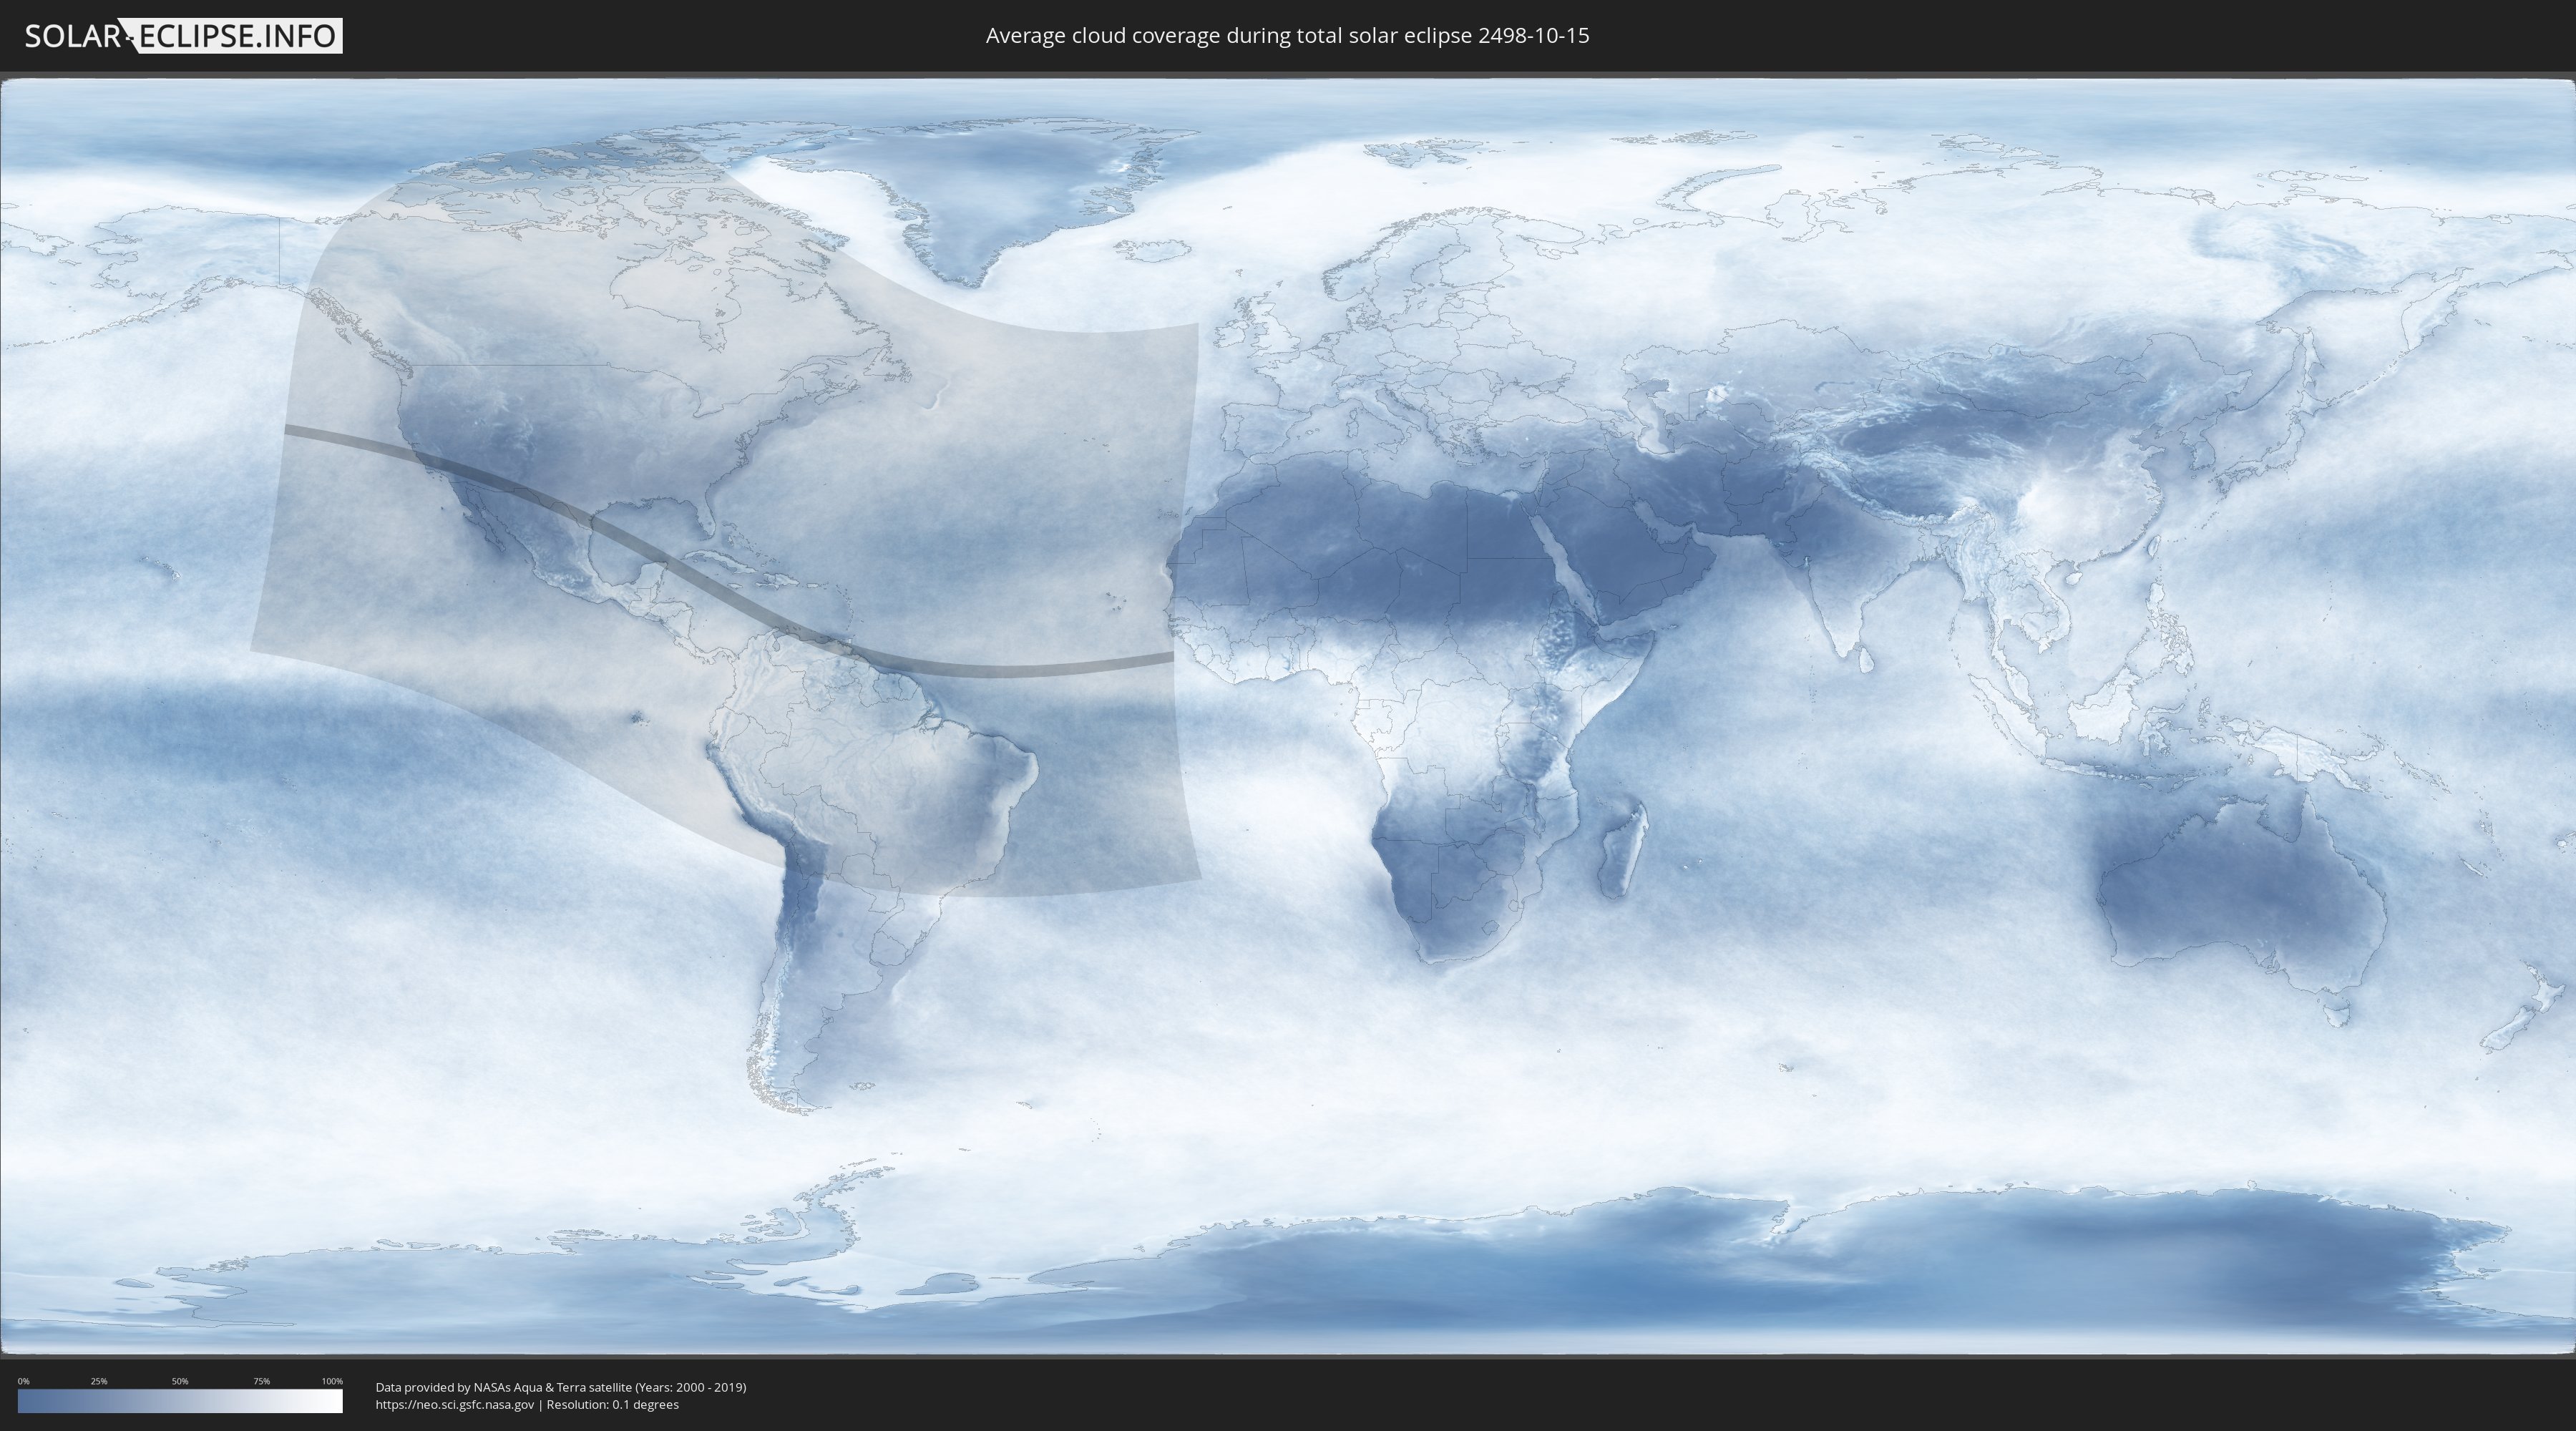Viewport: 2576px width, 1431px height.
Task: Click the '50%' legend label
Action: (180, 1381)
